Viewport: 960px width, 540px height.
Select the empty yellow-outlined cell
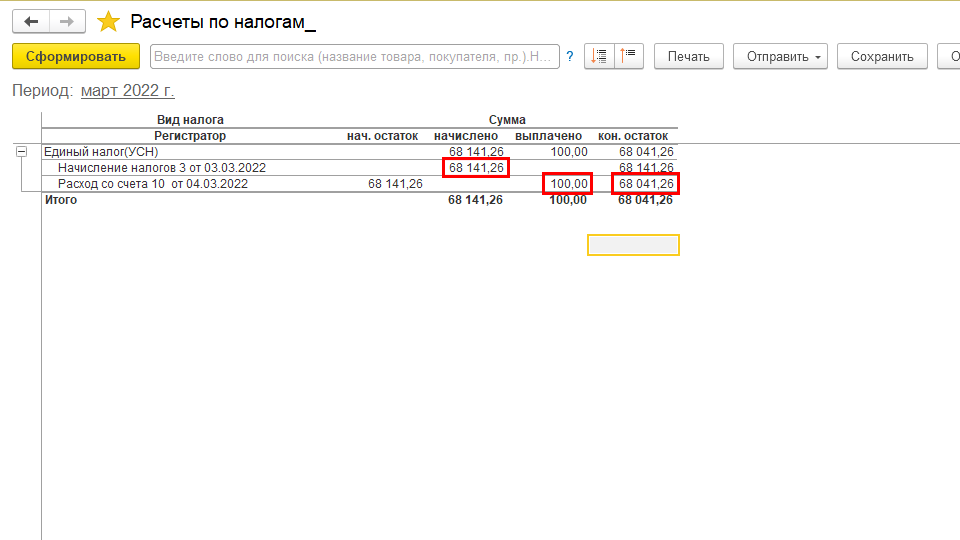tap(633, 245)
